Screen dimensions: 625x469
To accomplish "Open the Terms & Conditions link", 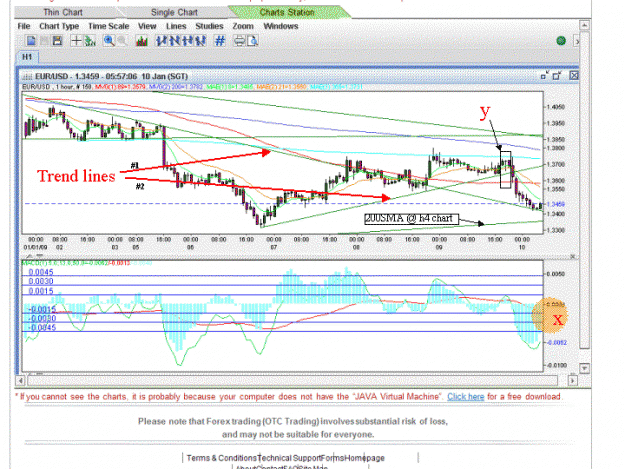I will 221,458.
